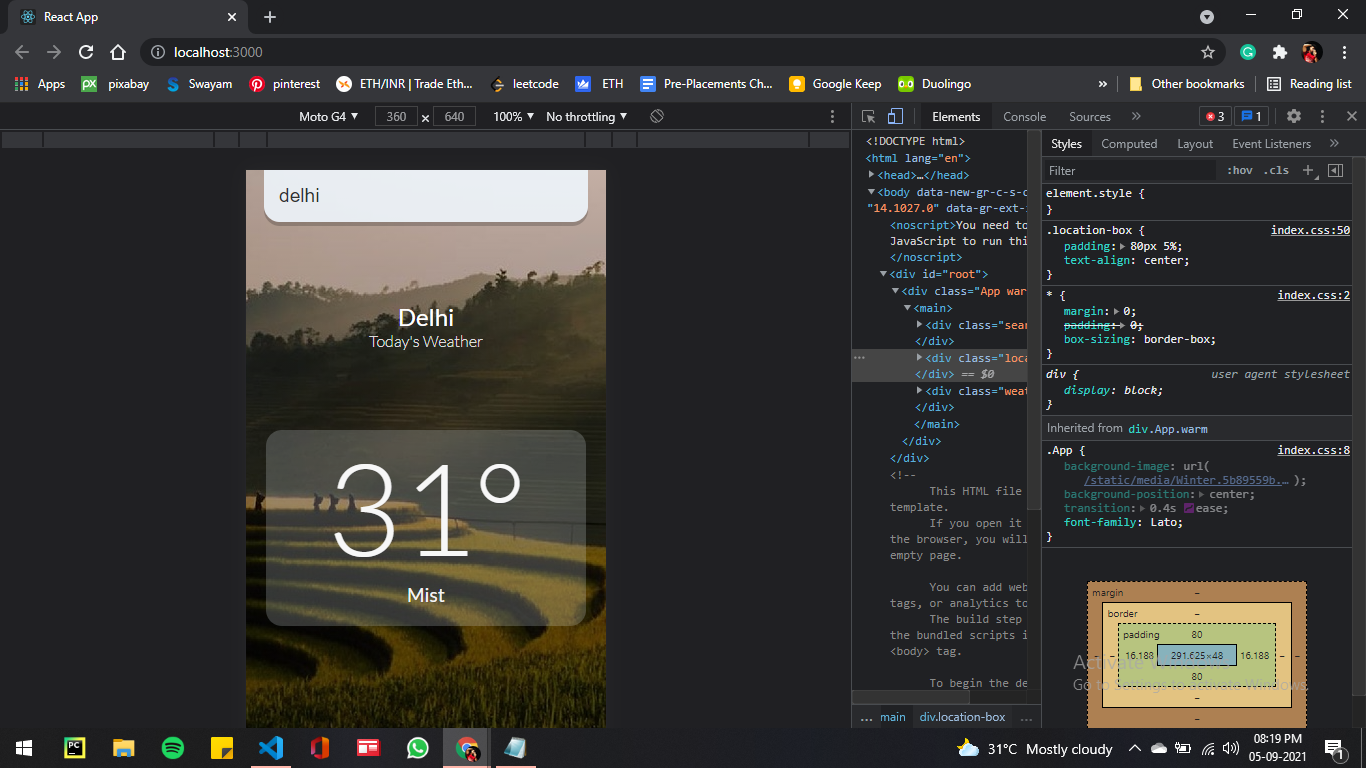Click the Winter background image URL link
This screenshot has width=1366, height=768.
point(1186,480)
